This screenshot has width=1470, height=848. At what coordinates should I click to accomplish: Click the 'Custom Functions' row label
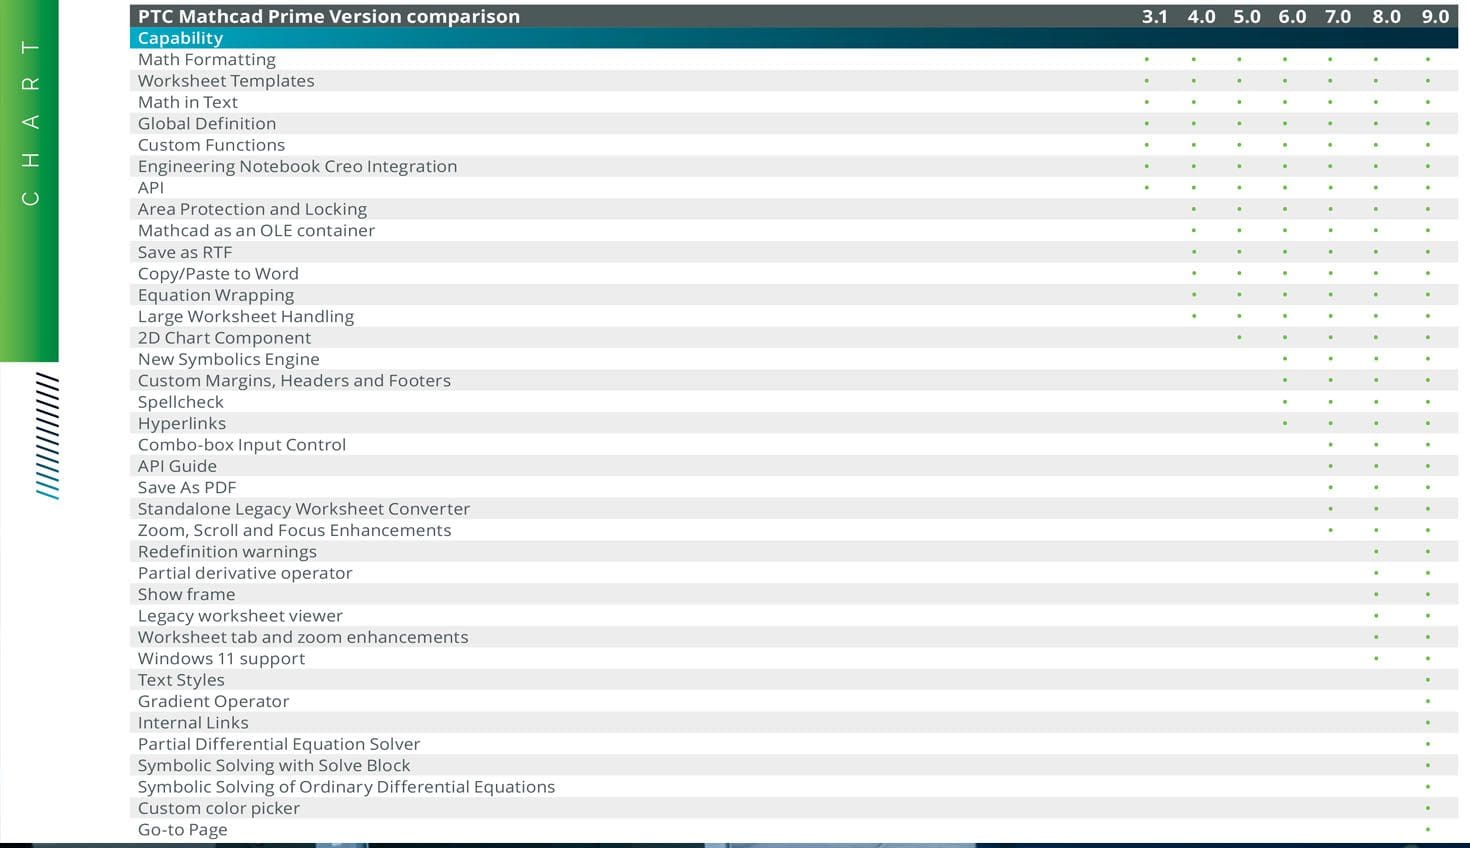211,145
